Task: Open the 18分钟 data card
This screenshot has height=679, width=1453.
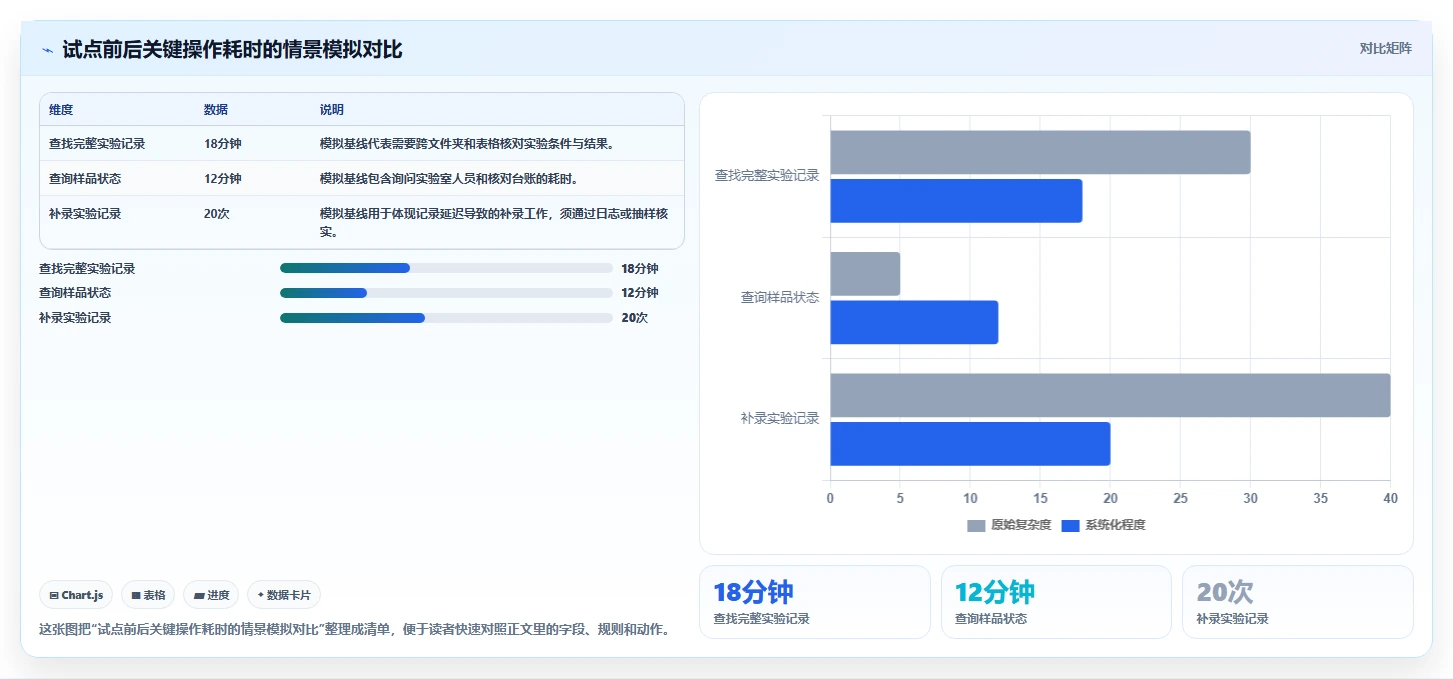Action: tap(815, 602)
